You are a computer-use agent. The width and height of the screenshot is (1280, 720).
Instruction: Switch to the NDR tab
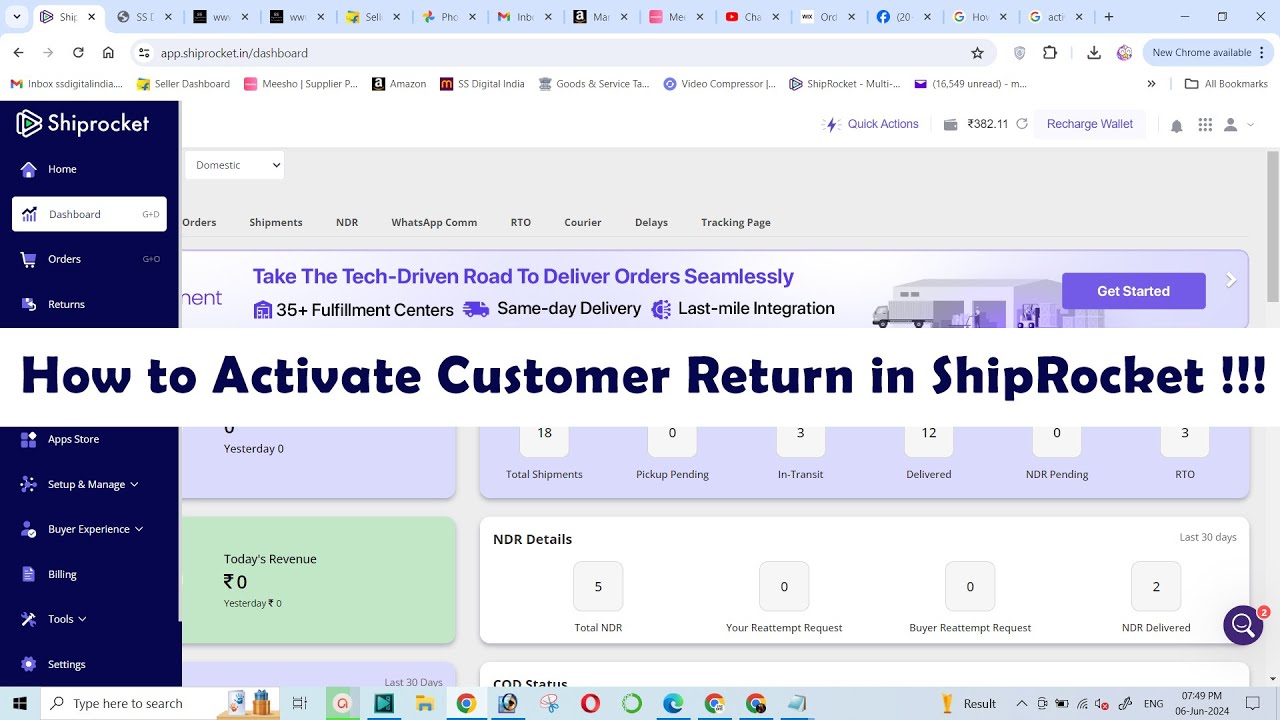tap(347, 222)
